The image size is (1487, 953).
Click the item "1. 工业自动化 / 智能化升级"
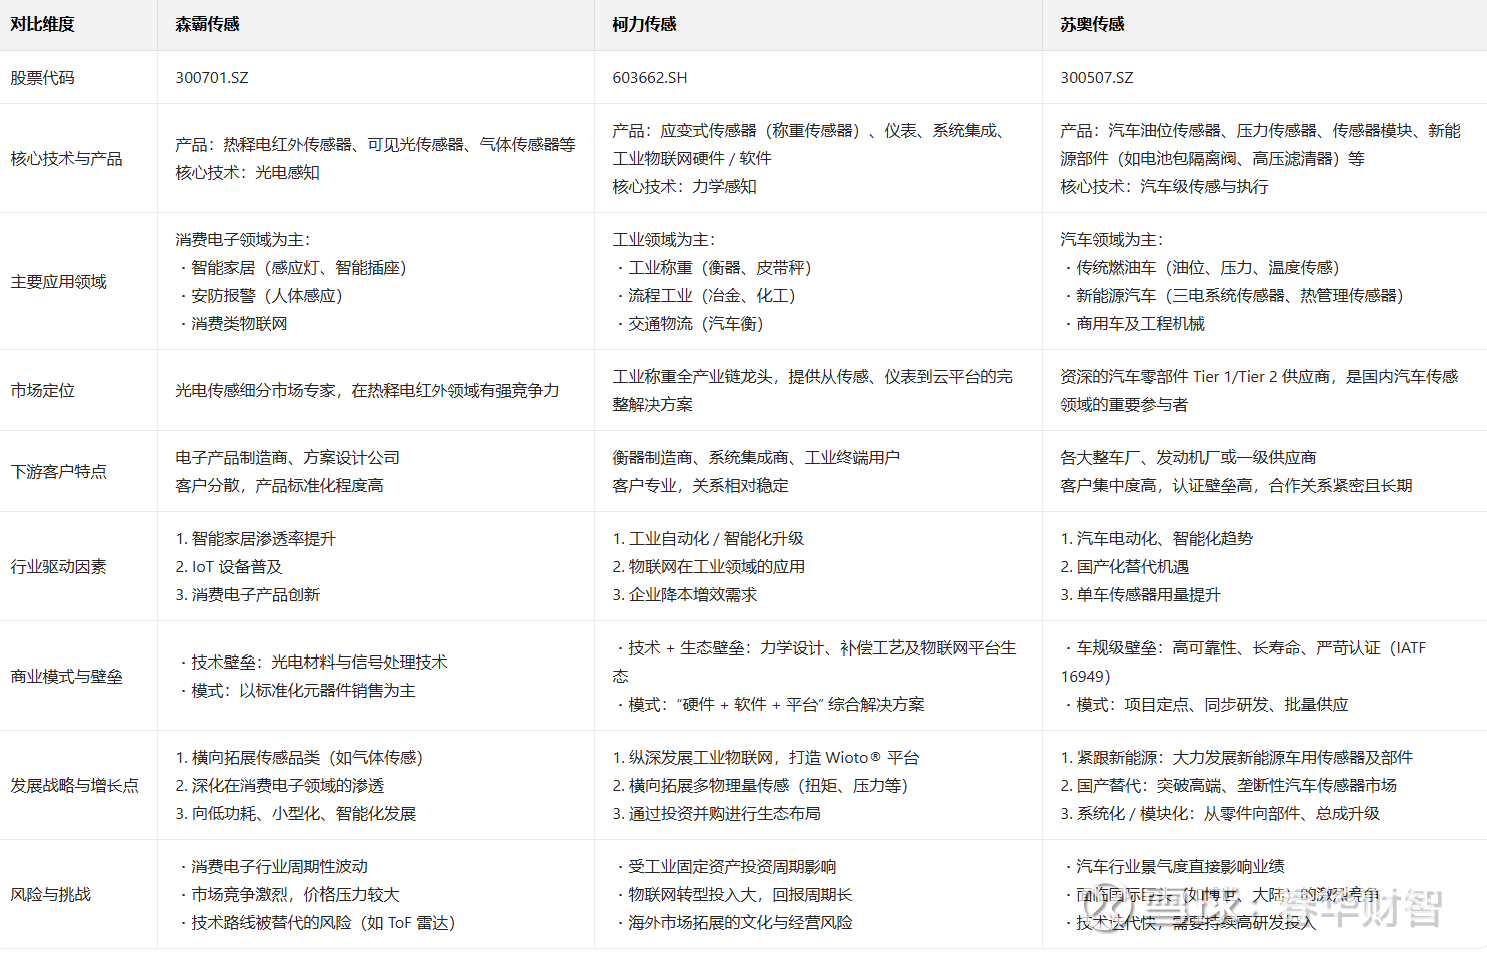tap(708, 539)
